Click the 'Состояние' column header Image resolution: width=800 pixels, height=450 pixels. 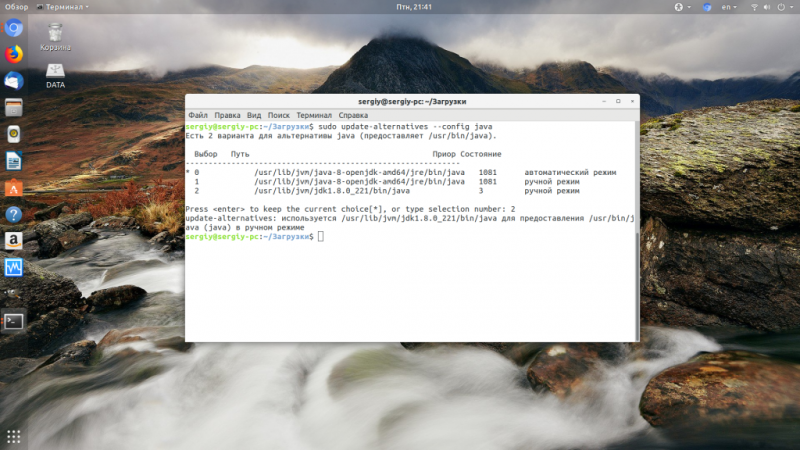tap(481, 154)
